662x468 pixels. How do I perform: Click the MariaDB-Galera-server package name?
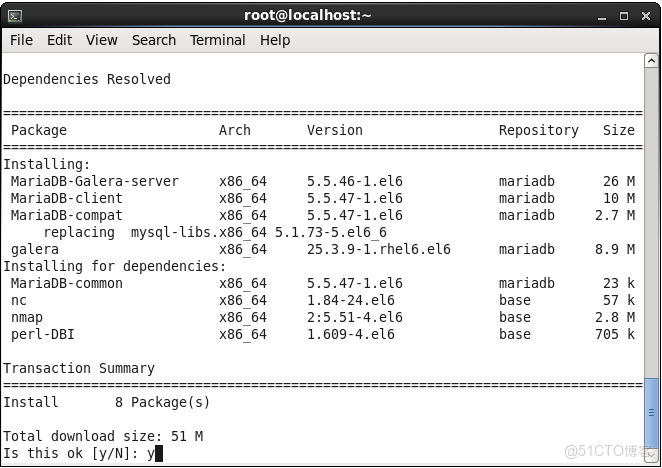click(95, 181)
